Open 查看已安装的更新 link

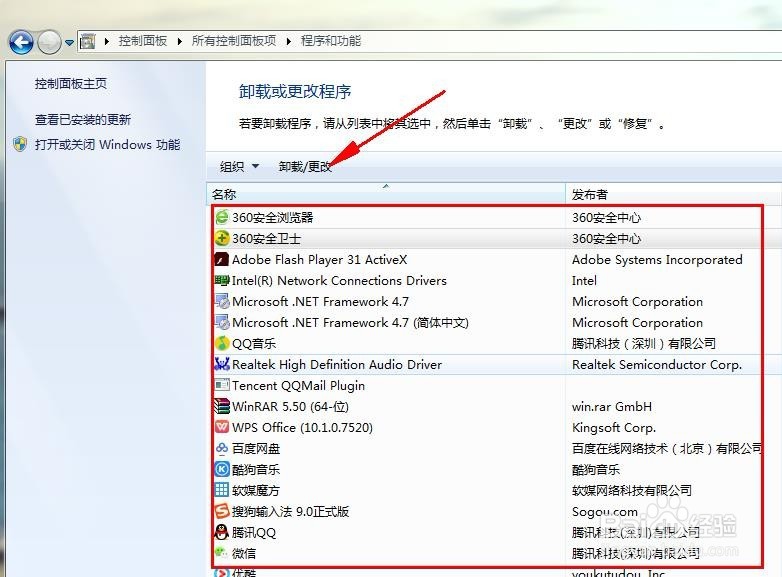(83, 120)
